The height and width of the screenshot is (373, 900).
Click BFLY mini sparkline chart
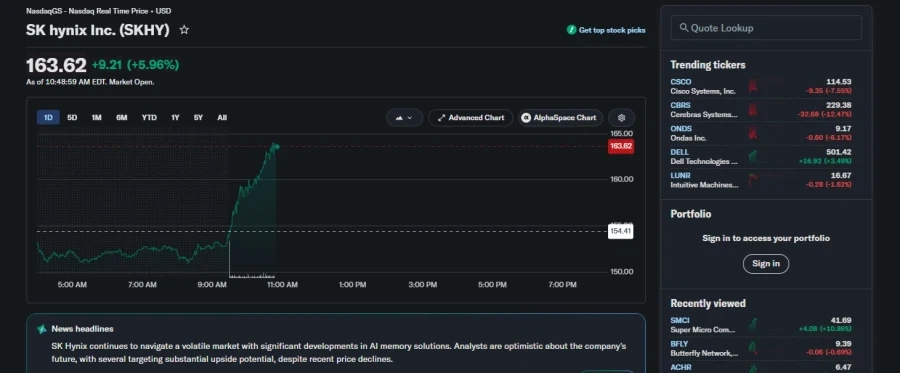pos(753,348)
